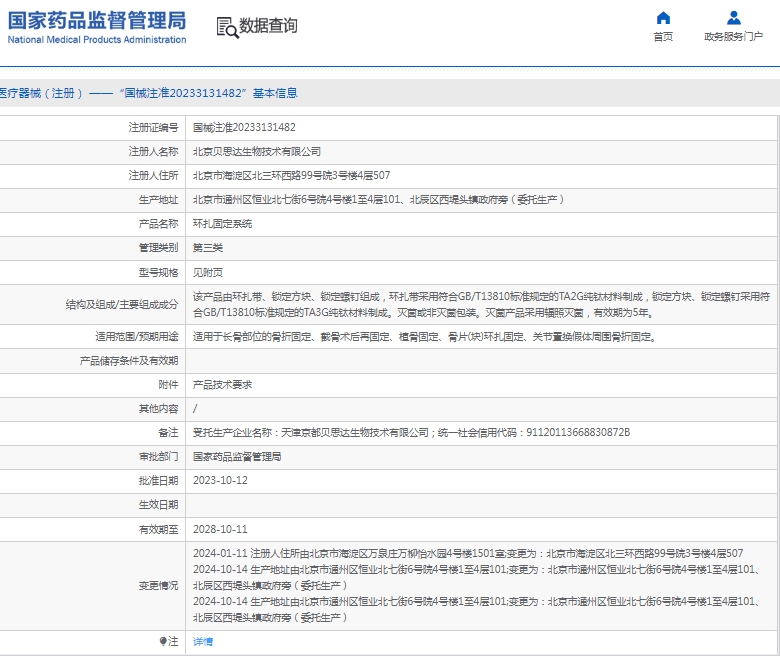Image resolution: width=780 pixels, height=659 pixels.
Task: Select management class value 第三类
Action: [208, 247]
